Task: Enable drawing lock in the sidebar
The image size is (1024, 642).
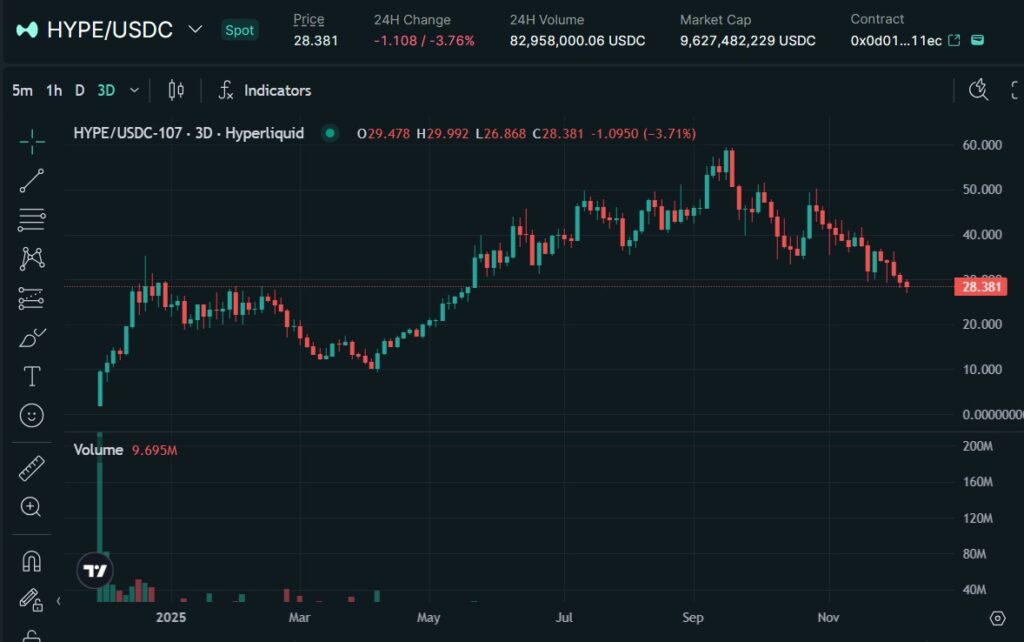Action: pos(31,601)
